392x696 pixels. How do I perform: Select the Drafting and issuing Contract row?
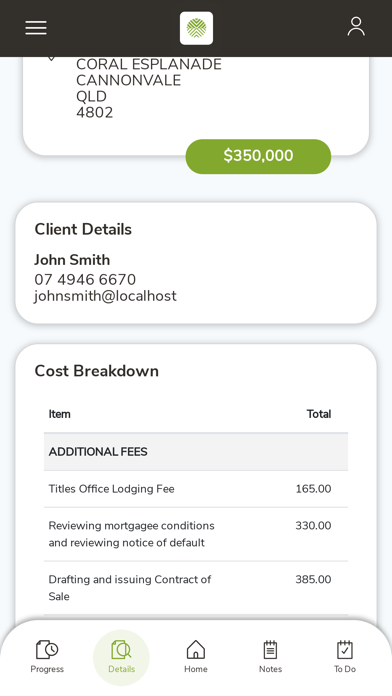196,588
